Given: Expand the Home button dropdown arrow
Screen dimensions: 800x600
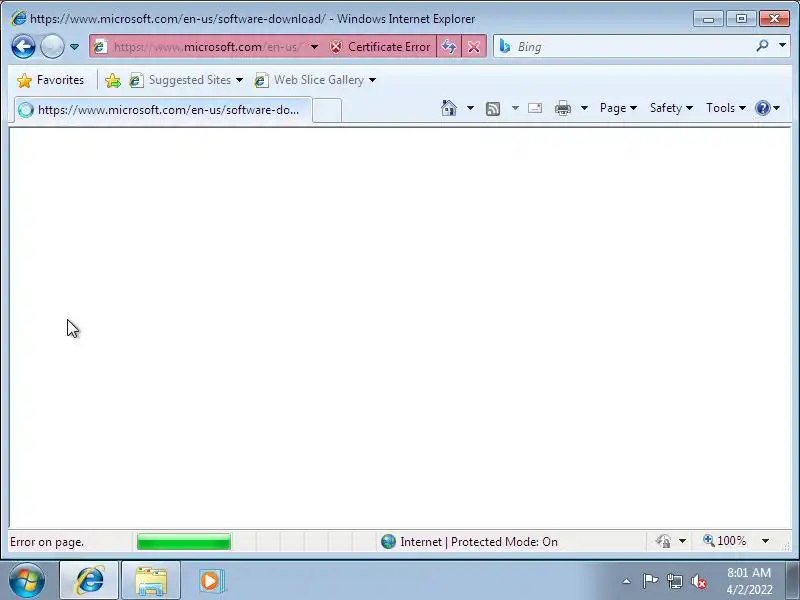Looking at the screenshot, I should 470,108.
